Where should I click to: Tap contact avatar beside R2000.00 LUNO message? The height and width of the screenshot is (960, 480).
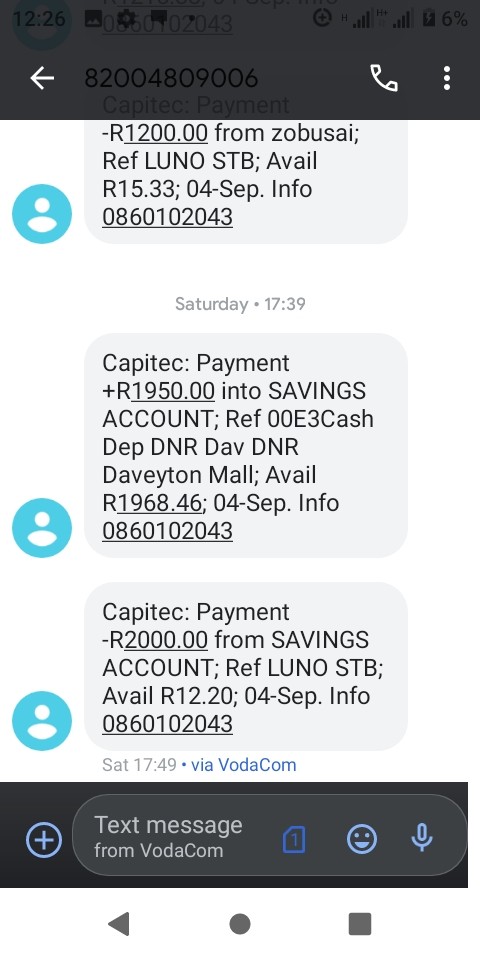tap(42, 721)
